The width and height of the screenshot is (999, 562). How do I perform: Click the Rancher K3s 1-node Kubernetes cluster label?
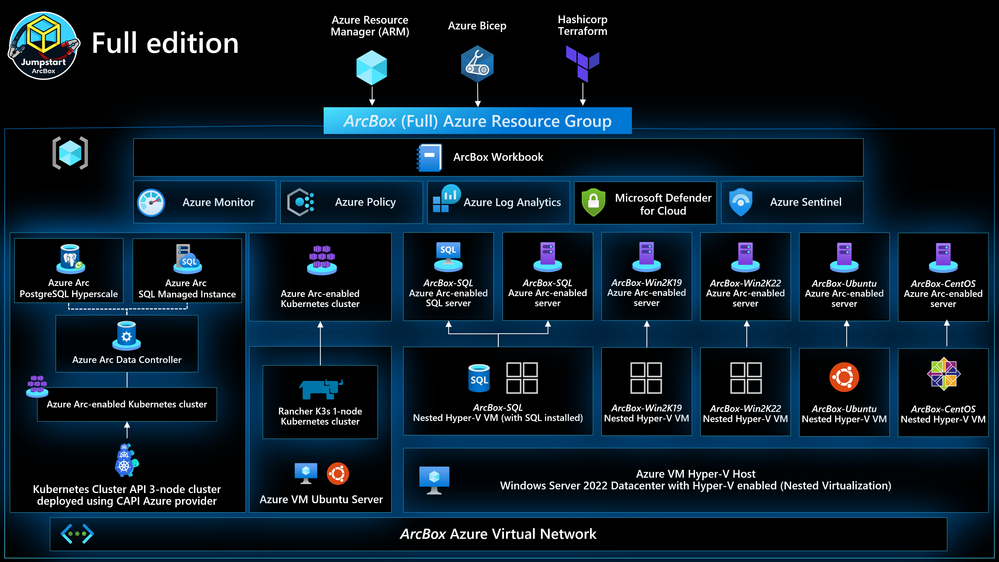pos(320,416)
